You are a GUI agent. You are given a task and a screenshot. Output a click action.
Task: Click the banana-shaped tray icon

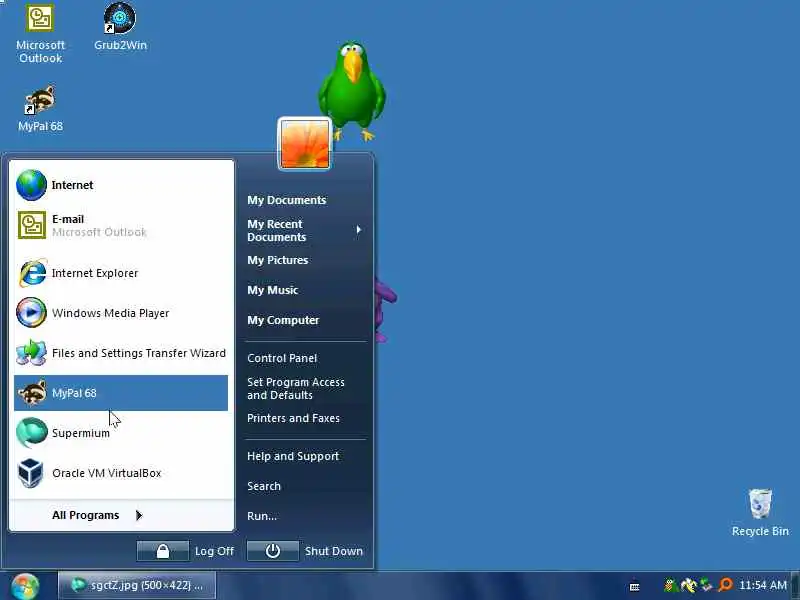click(688, 585)
